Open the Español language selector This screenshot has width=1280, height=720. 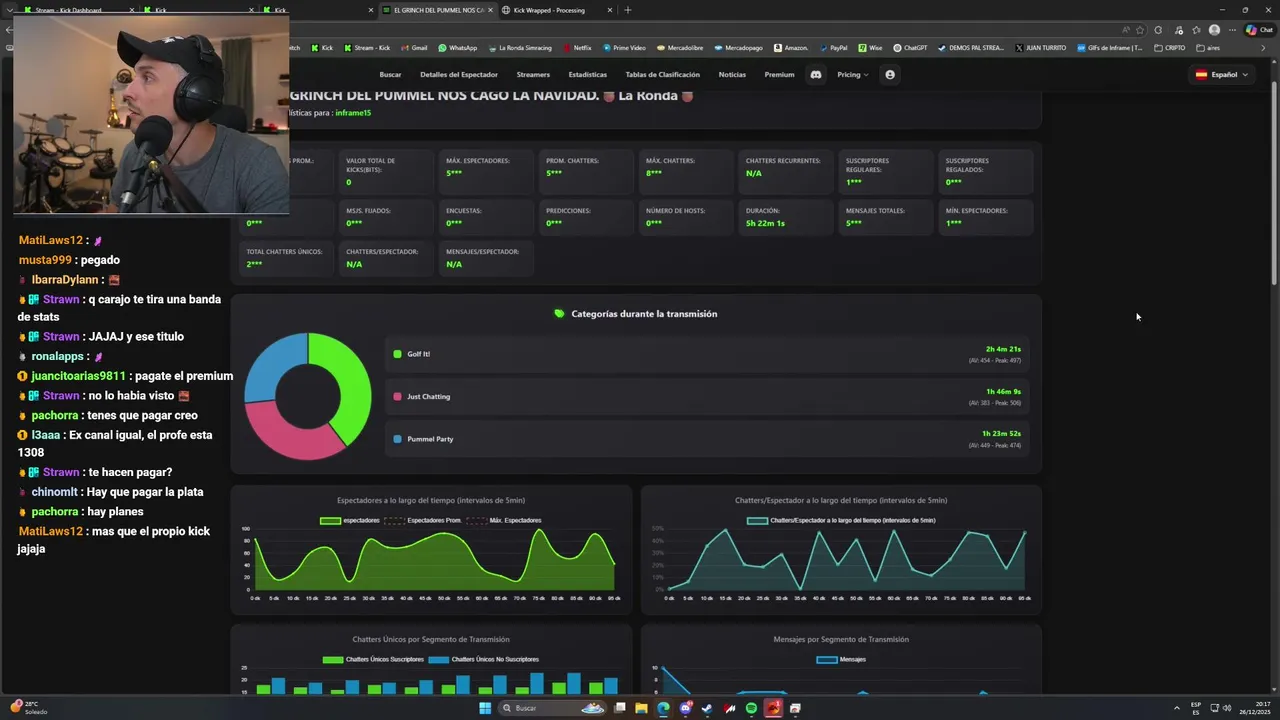1222,74
